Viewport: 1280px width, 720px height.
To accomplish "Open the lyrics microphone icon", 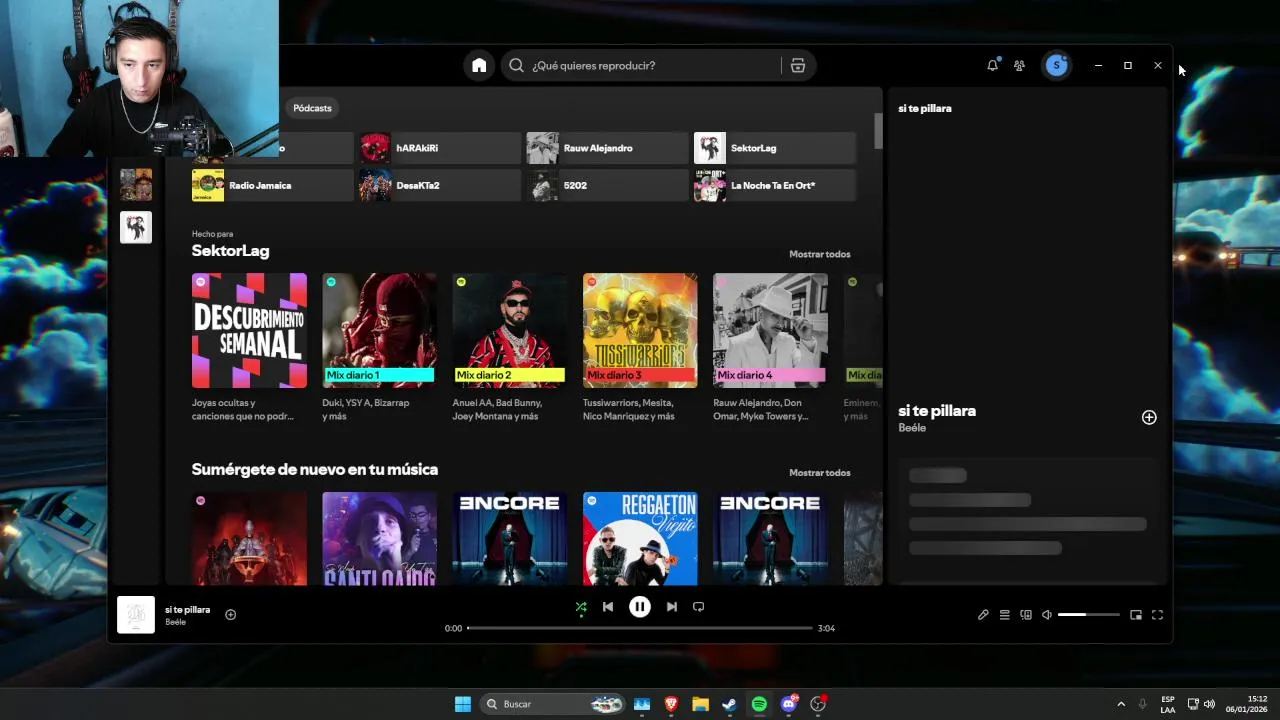I will pos(983,615).
